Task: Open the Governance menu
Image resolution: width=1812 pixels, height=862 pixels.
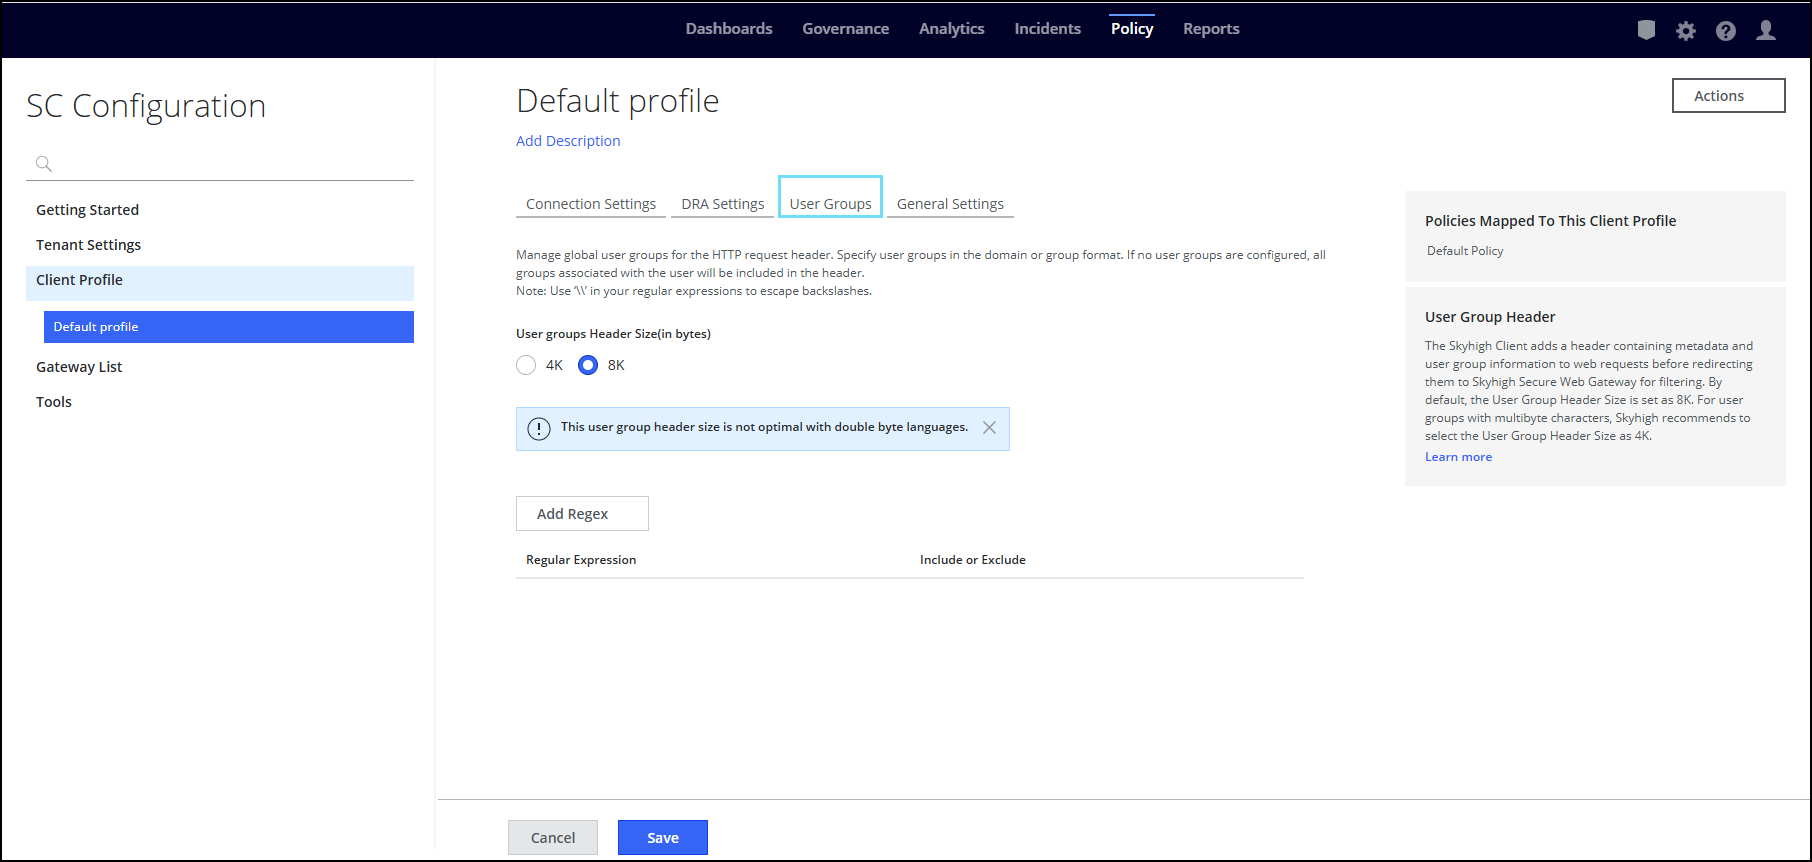Action: pos(845,29)
